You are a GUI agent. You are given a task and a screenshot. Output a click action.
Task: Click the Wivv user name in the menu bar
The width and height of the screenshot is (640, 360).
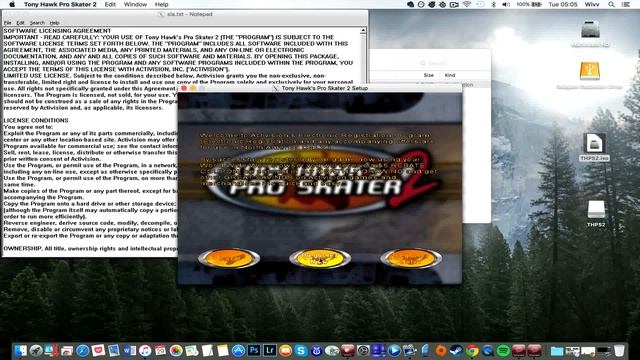coord(592,4)
